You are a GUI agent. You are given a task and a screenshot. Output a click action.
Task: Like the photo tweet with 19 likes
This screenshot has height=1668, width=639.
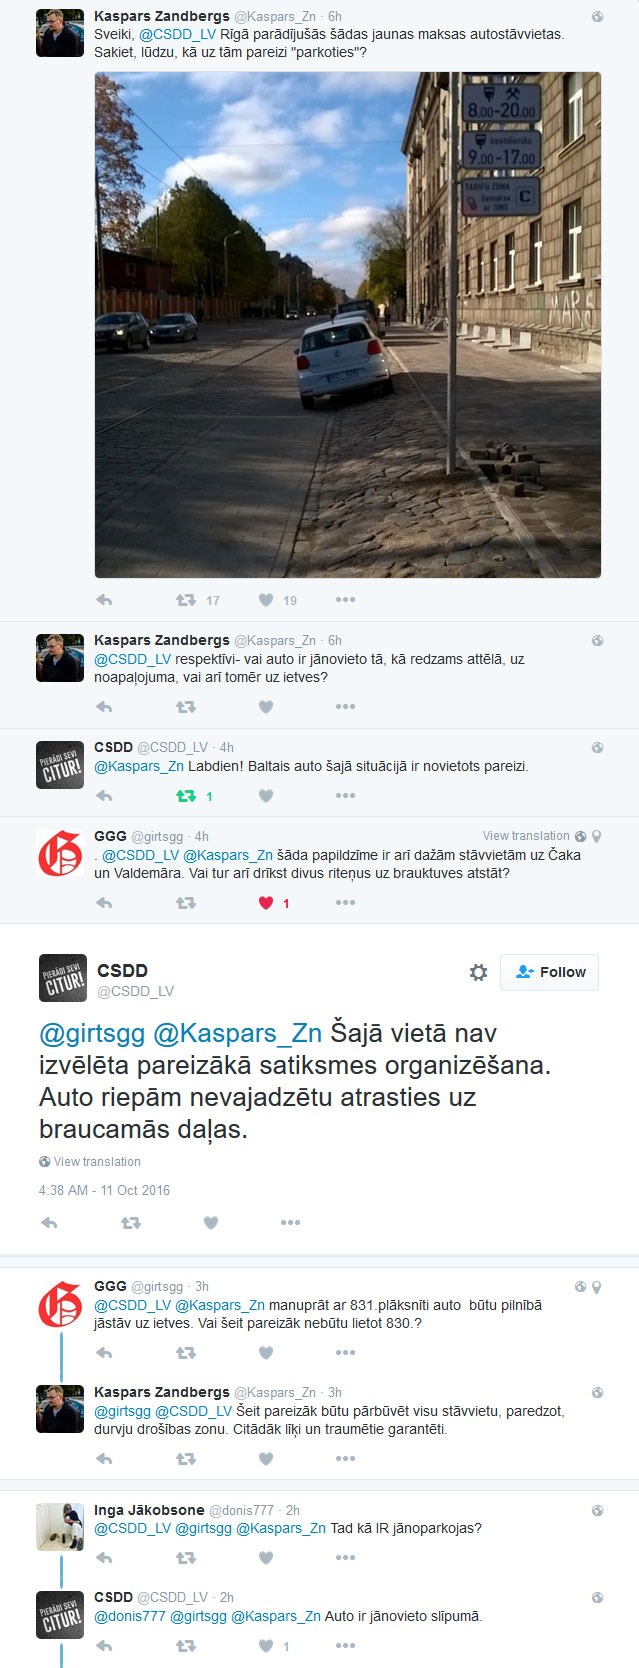pos(266,600)
